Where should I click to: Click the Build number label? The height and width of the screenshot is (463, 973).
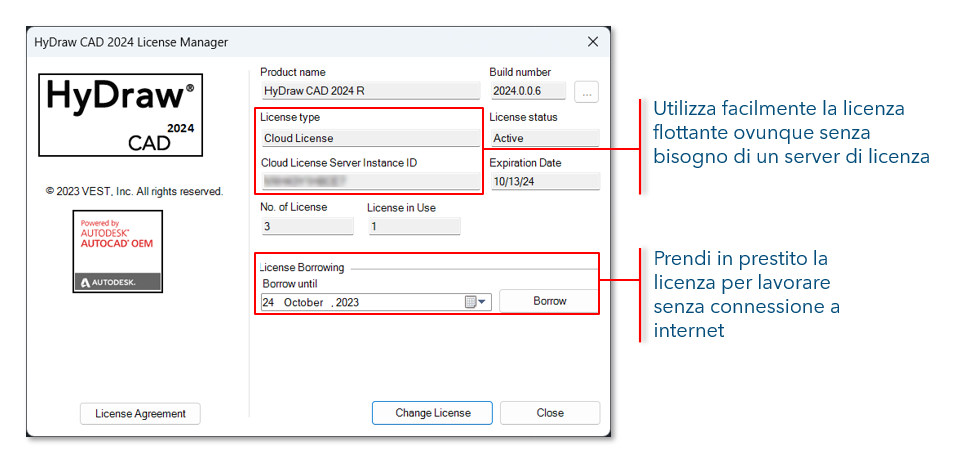pos(520,72)
